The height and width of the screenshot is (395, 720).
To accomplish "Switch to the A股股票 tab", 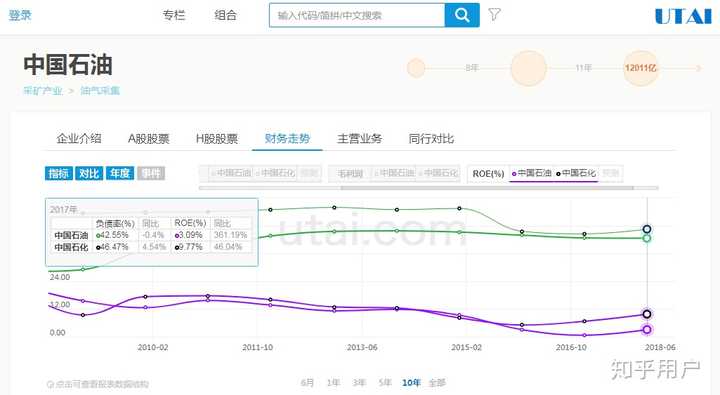I will (149, 138).
